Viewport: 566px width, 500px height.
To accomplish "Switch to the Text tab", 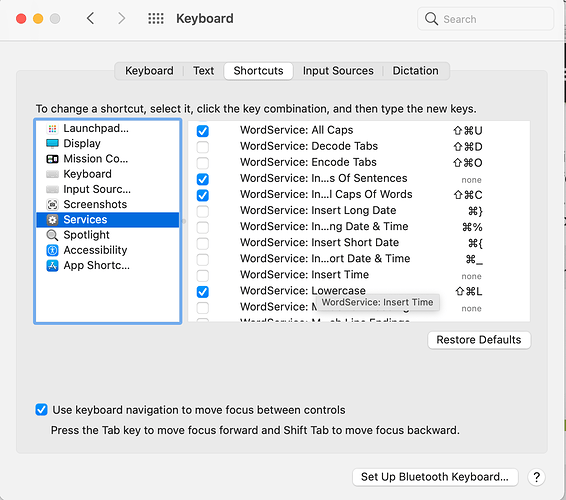I will click(204, 71).
